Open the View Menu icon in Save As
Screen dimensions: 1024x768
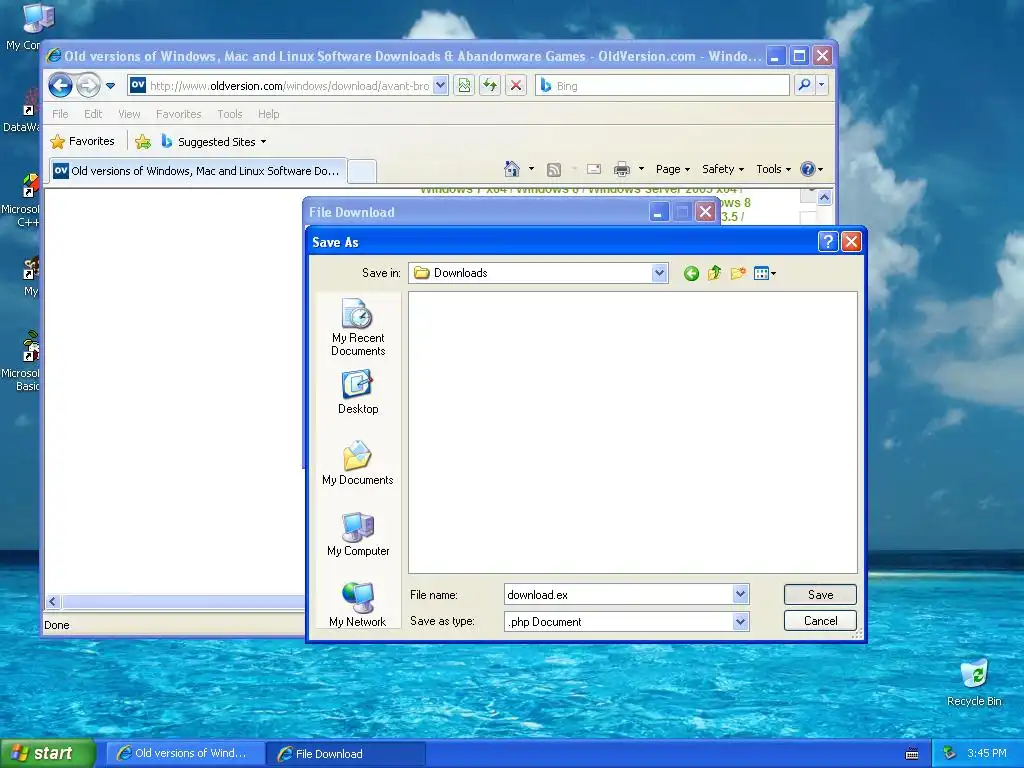pyautogui.click(x=764, y=273)
